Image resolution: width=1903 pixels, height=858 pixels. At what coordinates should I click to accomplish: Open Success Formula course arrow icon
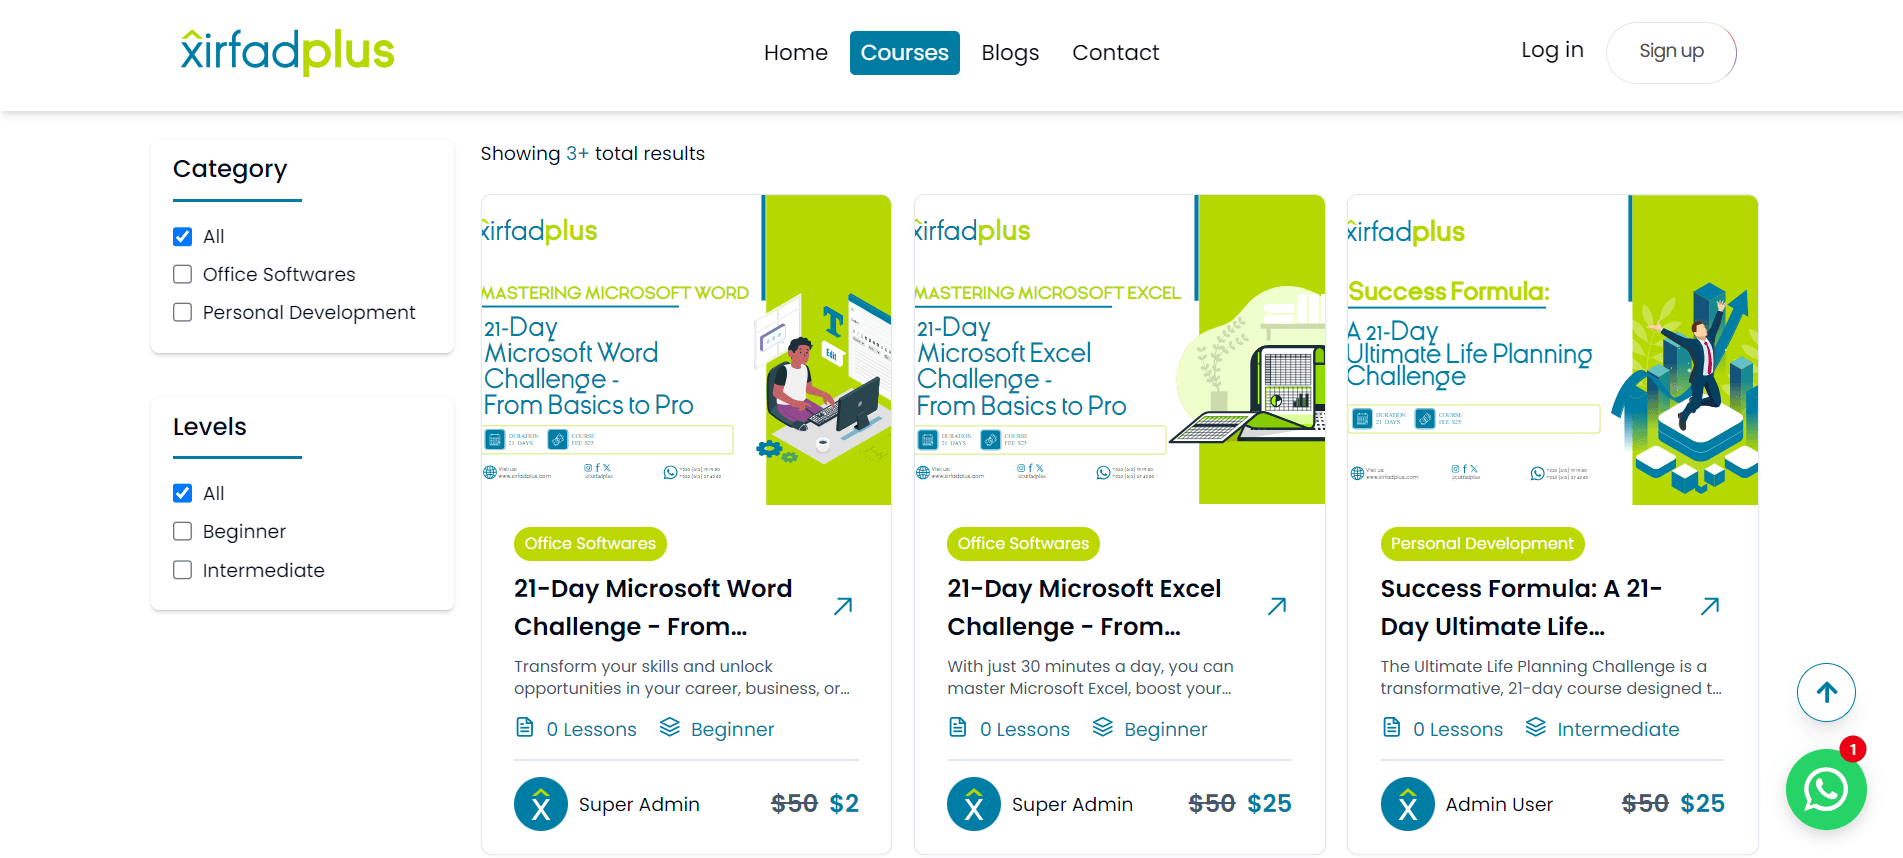pyautogui.click(x=1710, y=606)
